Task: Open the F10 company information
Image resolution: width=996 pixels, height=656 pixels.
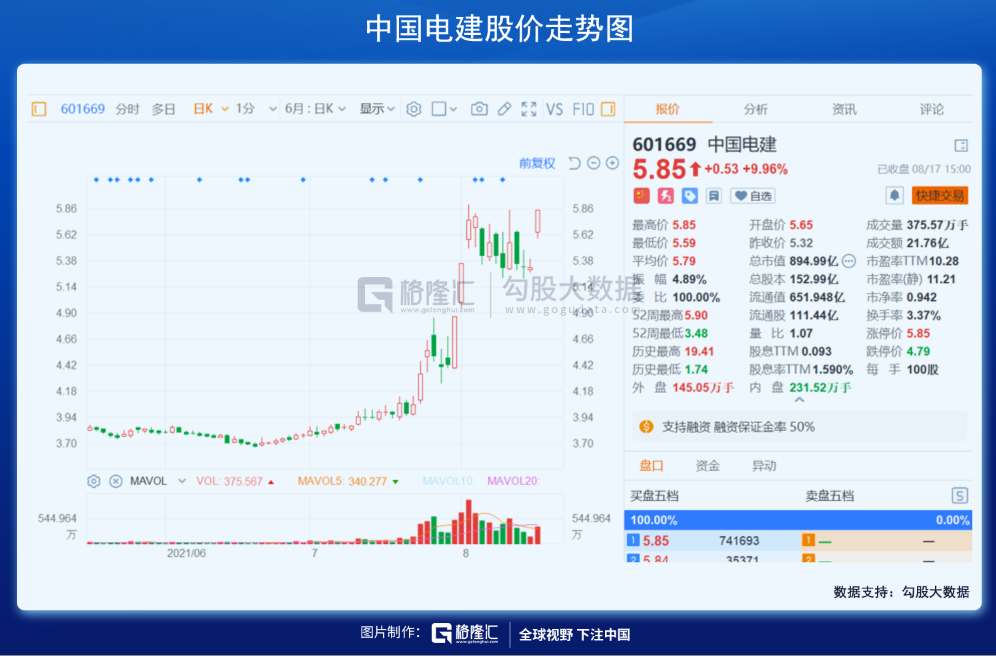Action: (582, 109)
